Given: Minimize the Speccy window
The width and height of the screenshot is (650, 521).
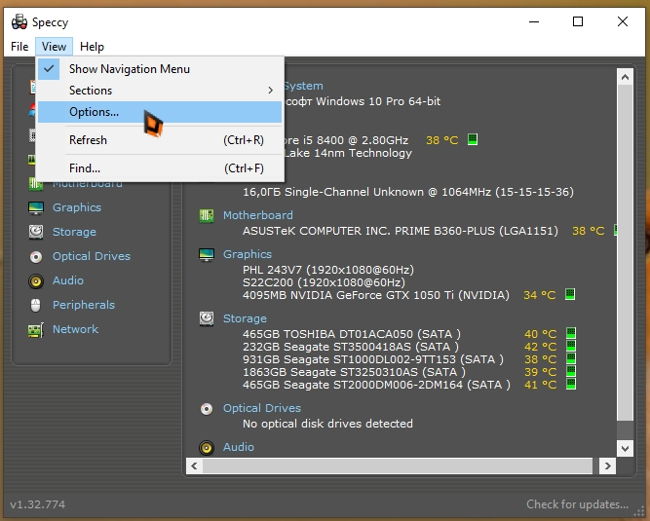Looking at the screenshot, I should point(534,22).
